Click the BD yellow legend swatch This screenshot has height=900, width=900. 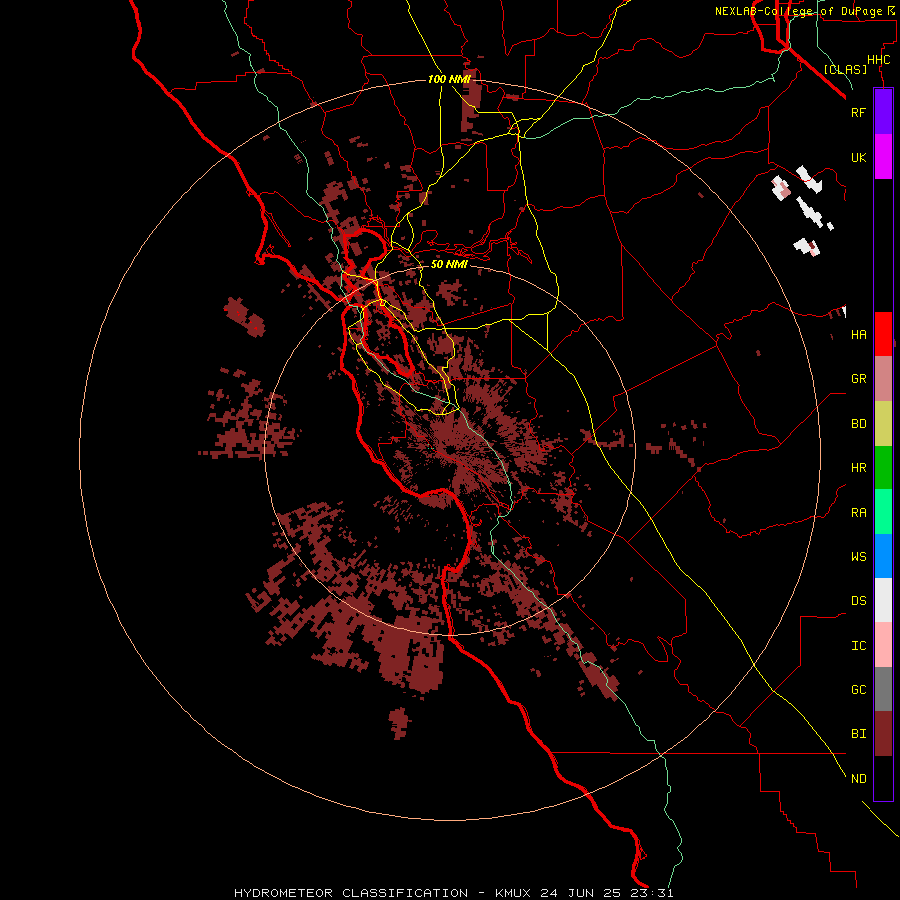[883, 424]
